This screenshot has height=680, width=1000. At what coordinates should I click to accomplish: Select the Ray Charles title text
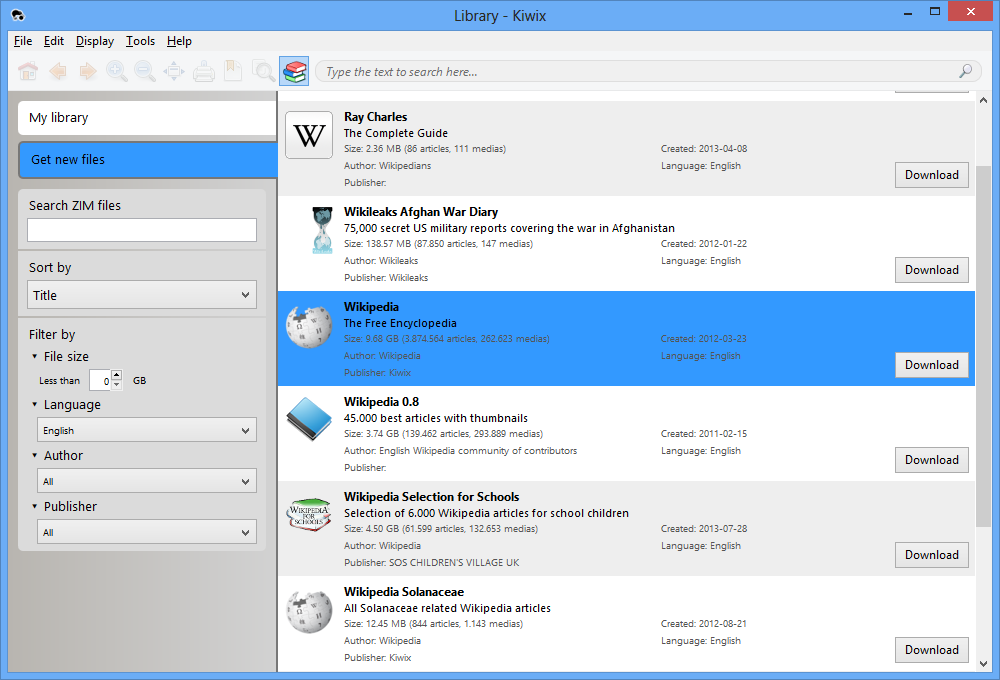tap(375, 117)
